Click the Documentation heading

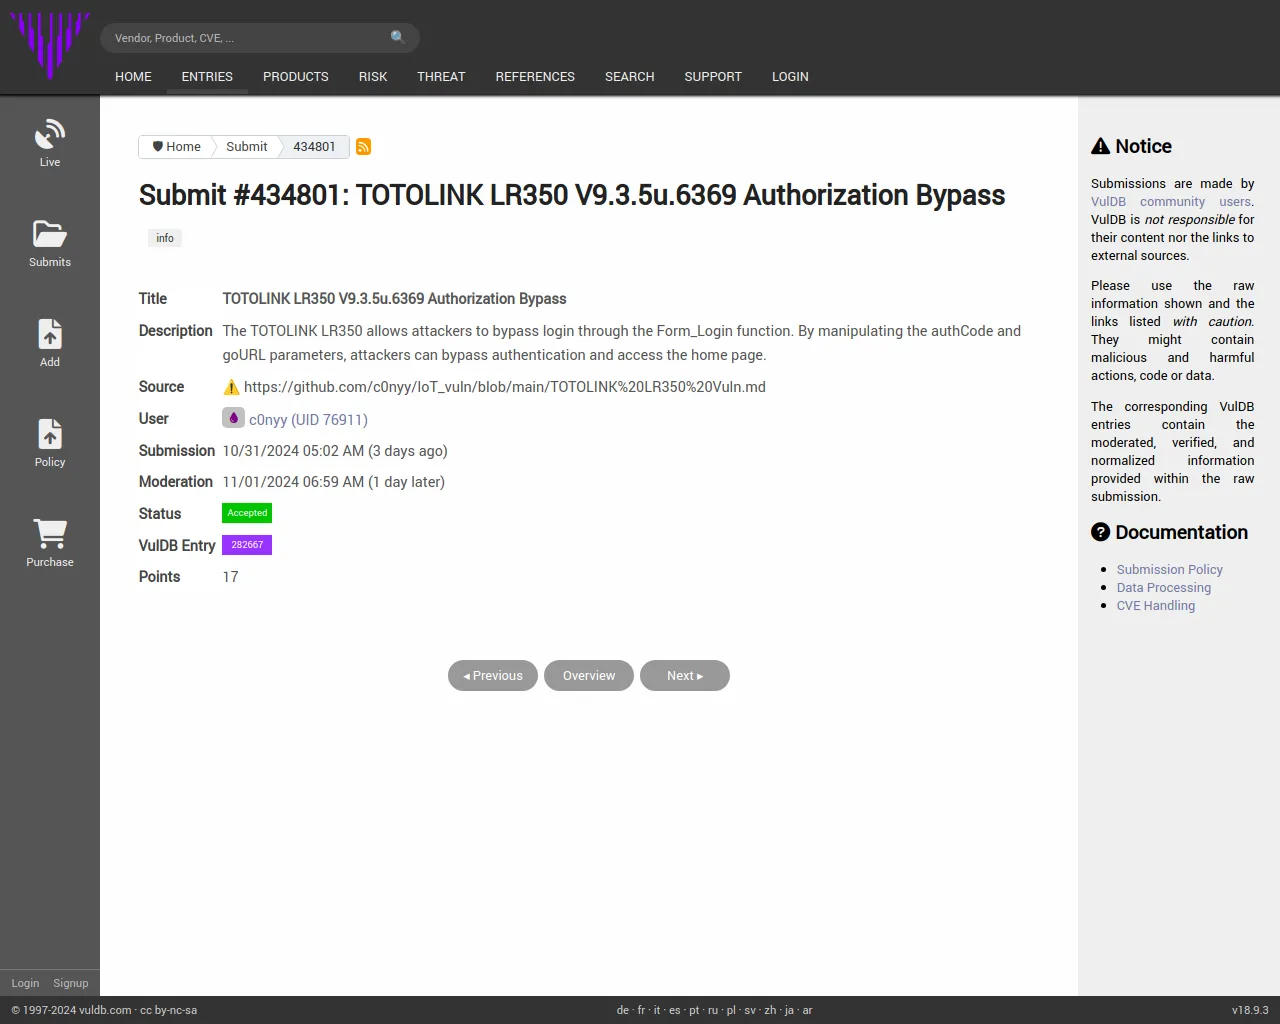pyautogui.click(x=1169, y=532)
